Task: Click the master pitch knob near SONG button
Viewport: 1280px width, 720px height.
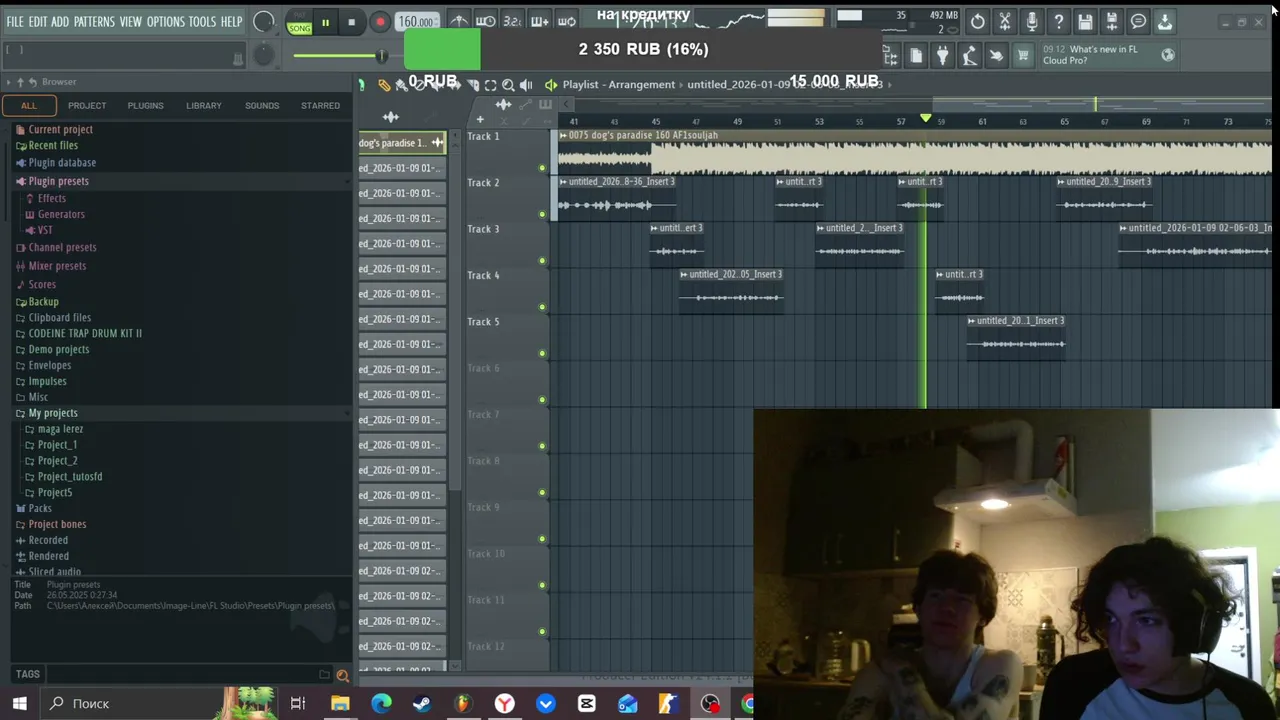Action: [x=264, y=22]
